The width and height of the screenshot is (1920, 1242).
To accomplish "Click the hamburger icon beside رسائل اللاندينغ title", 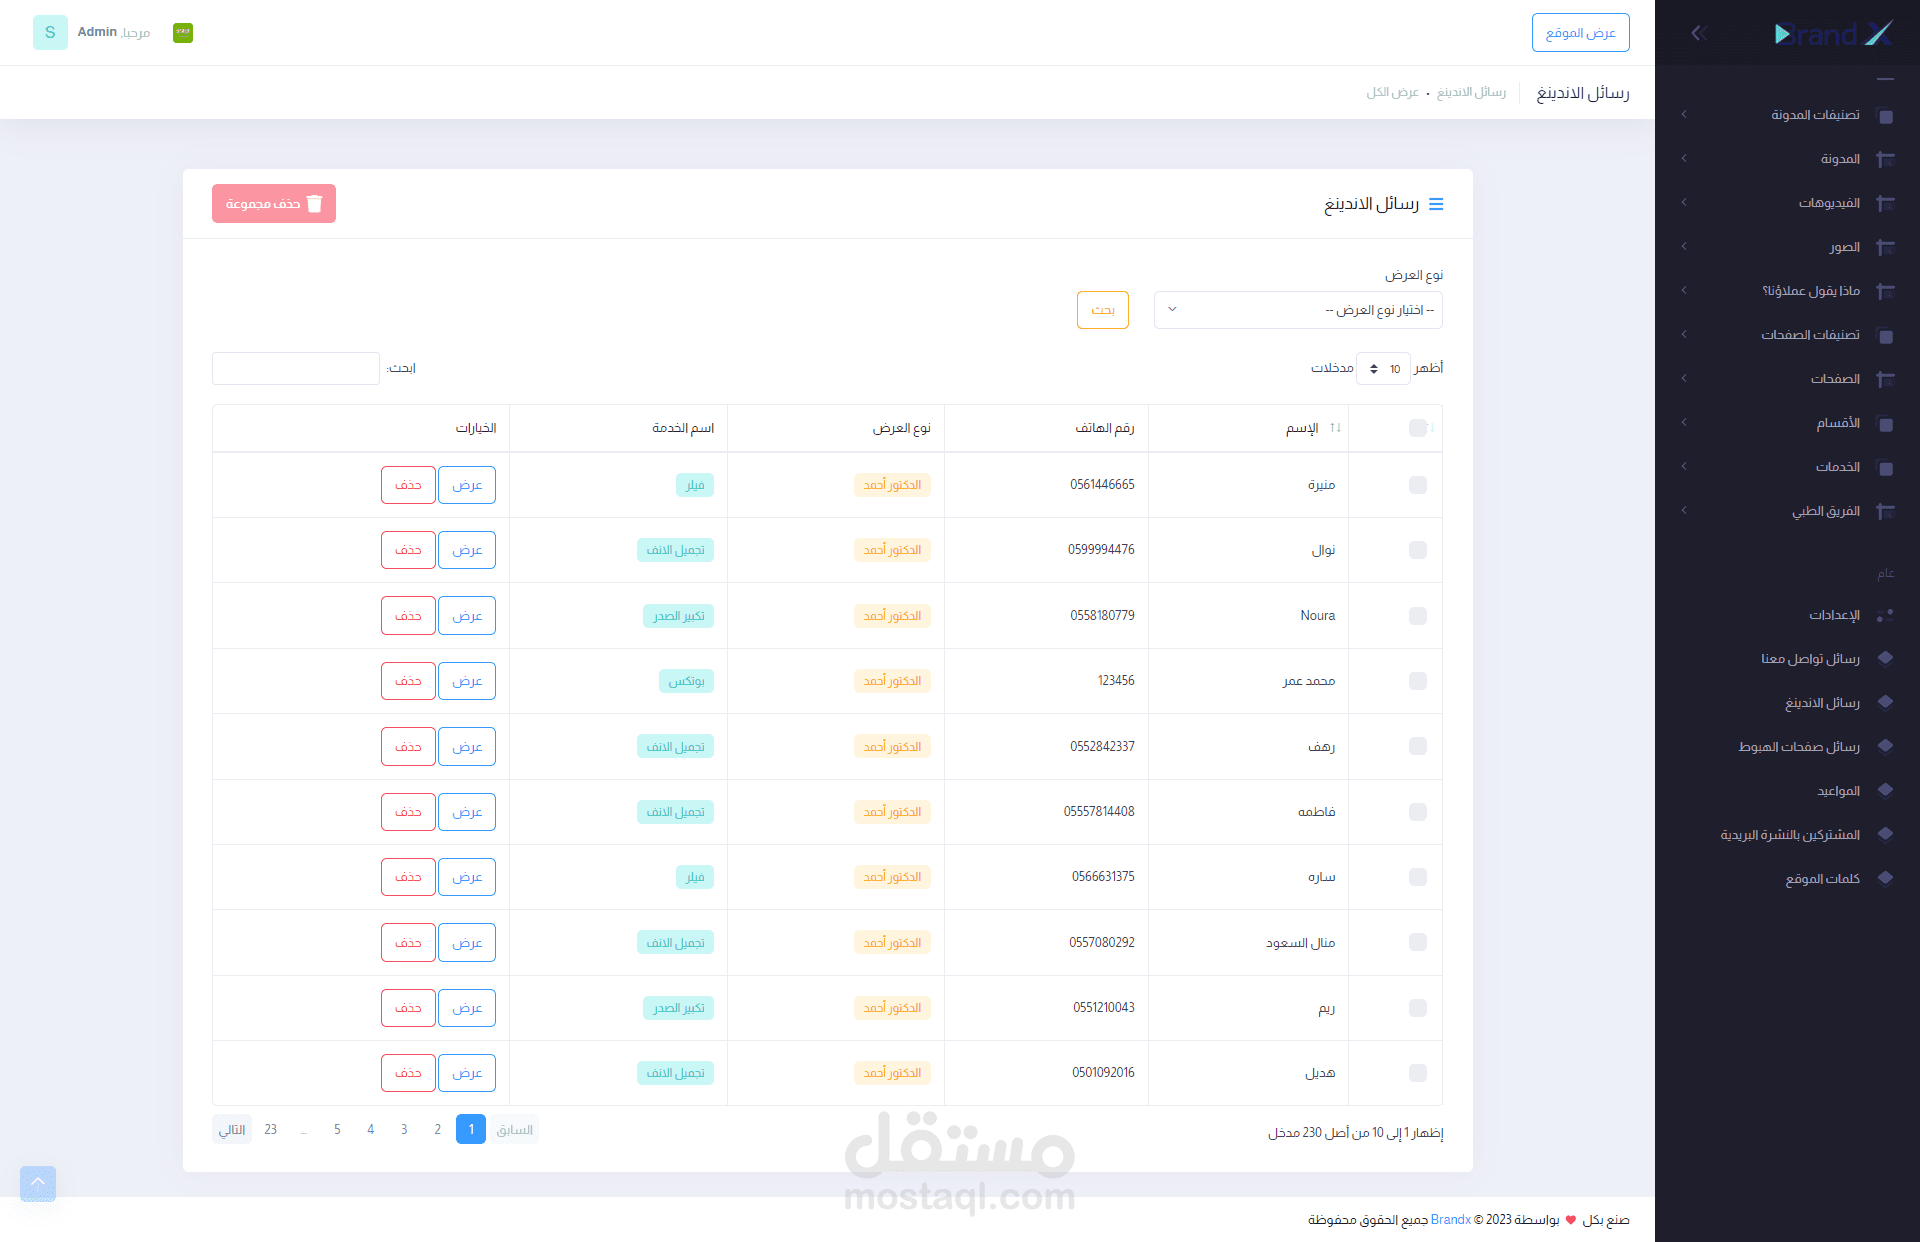I will click(x=1436, y=204).
